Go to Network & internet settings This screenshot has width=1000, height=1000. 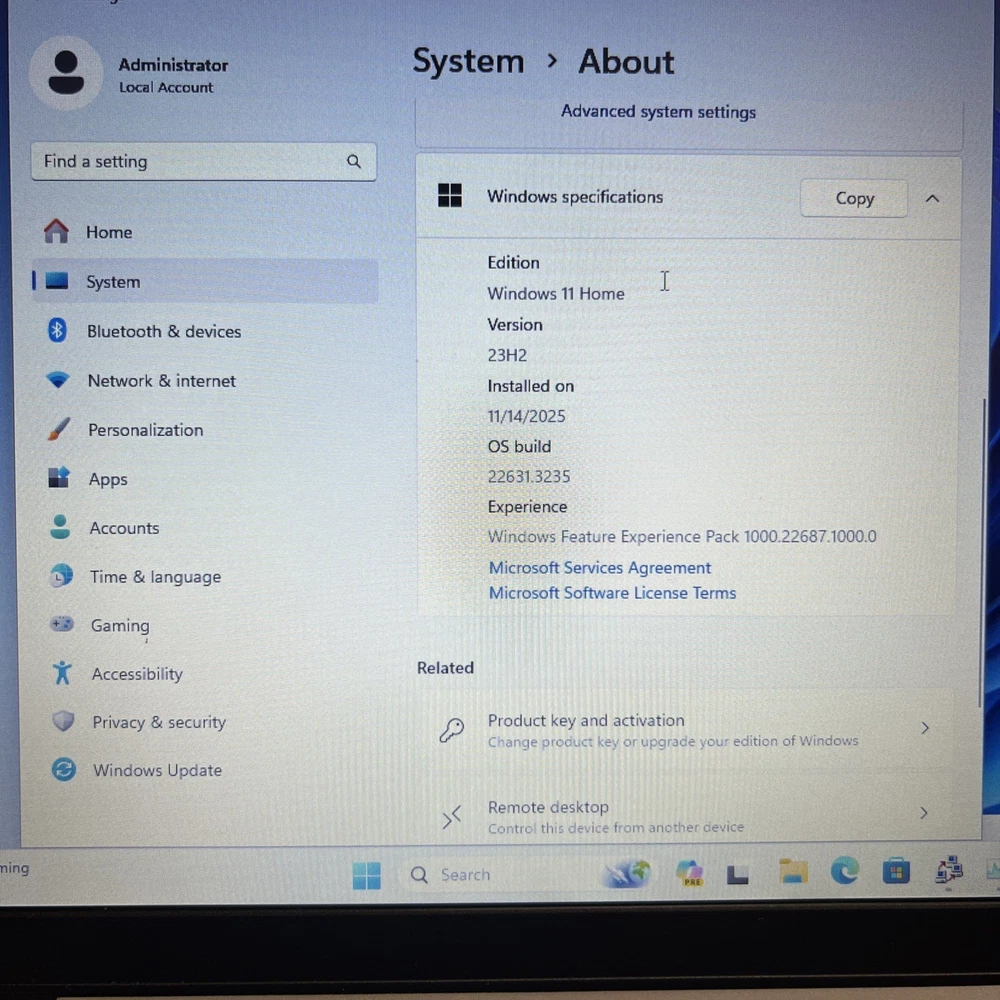click(161, 381)
